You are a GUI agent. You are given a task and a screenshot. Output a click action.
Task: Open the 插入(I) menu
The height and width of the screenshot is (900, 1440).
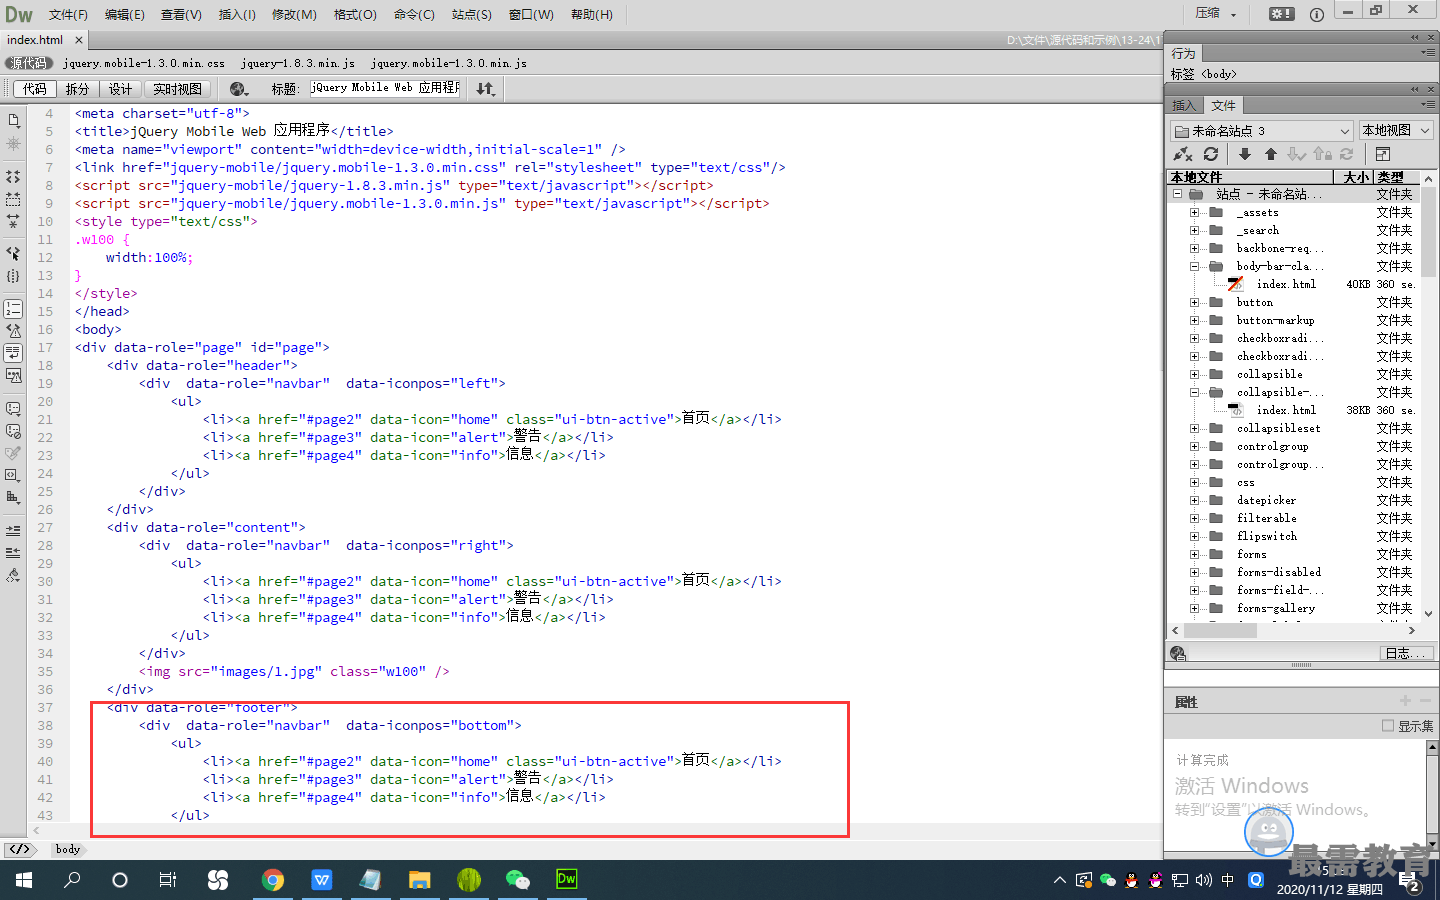tap(237, 14)
